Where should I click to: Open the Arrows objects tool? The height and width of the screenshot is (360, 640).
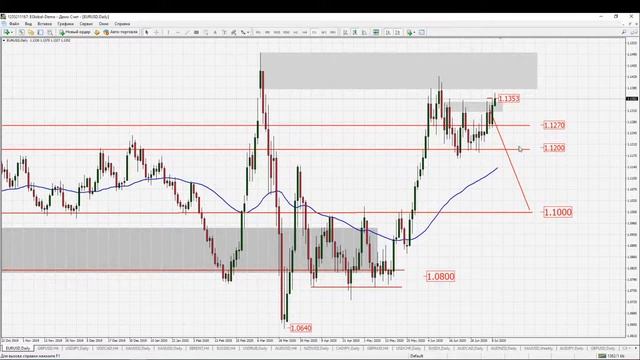(244, 32)
